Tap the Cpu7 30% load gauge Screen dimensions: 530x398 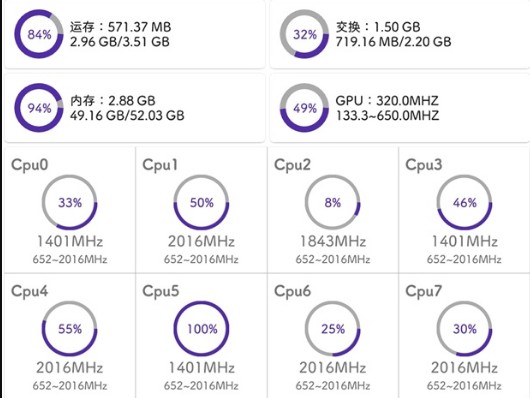click(464, 329)
